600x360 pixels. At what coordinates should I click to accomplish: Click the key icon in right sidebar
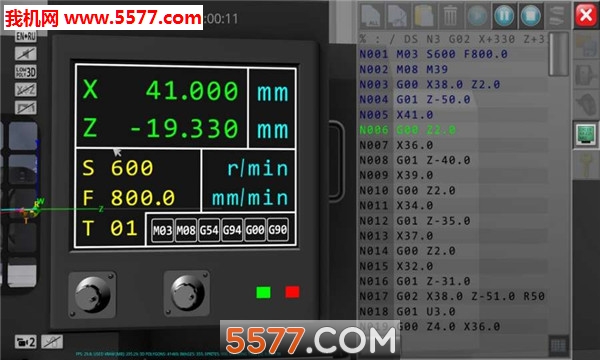tap(586, 164)
